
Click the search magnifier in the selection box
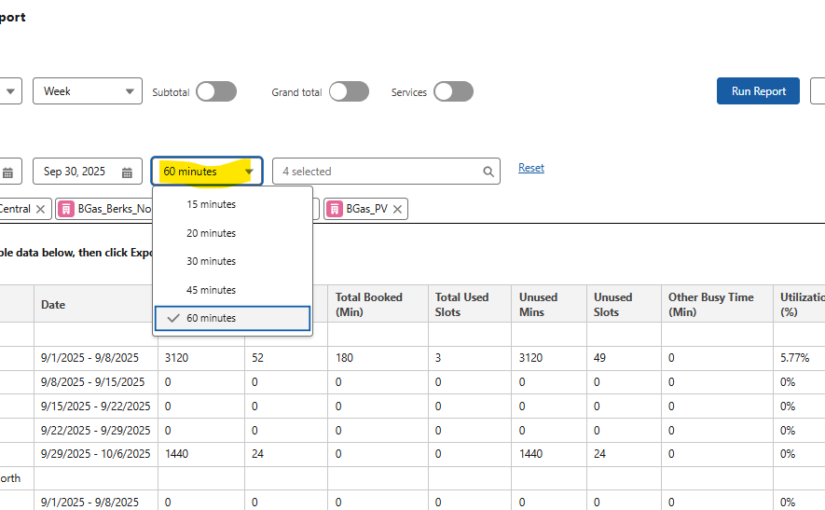point(489,172)
